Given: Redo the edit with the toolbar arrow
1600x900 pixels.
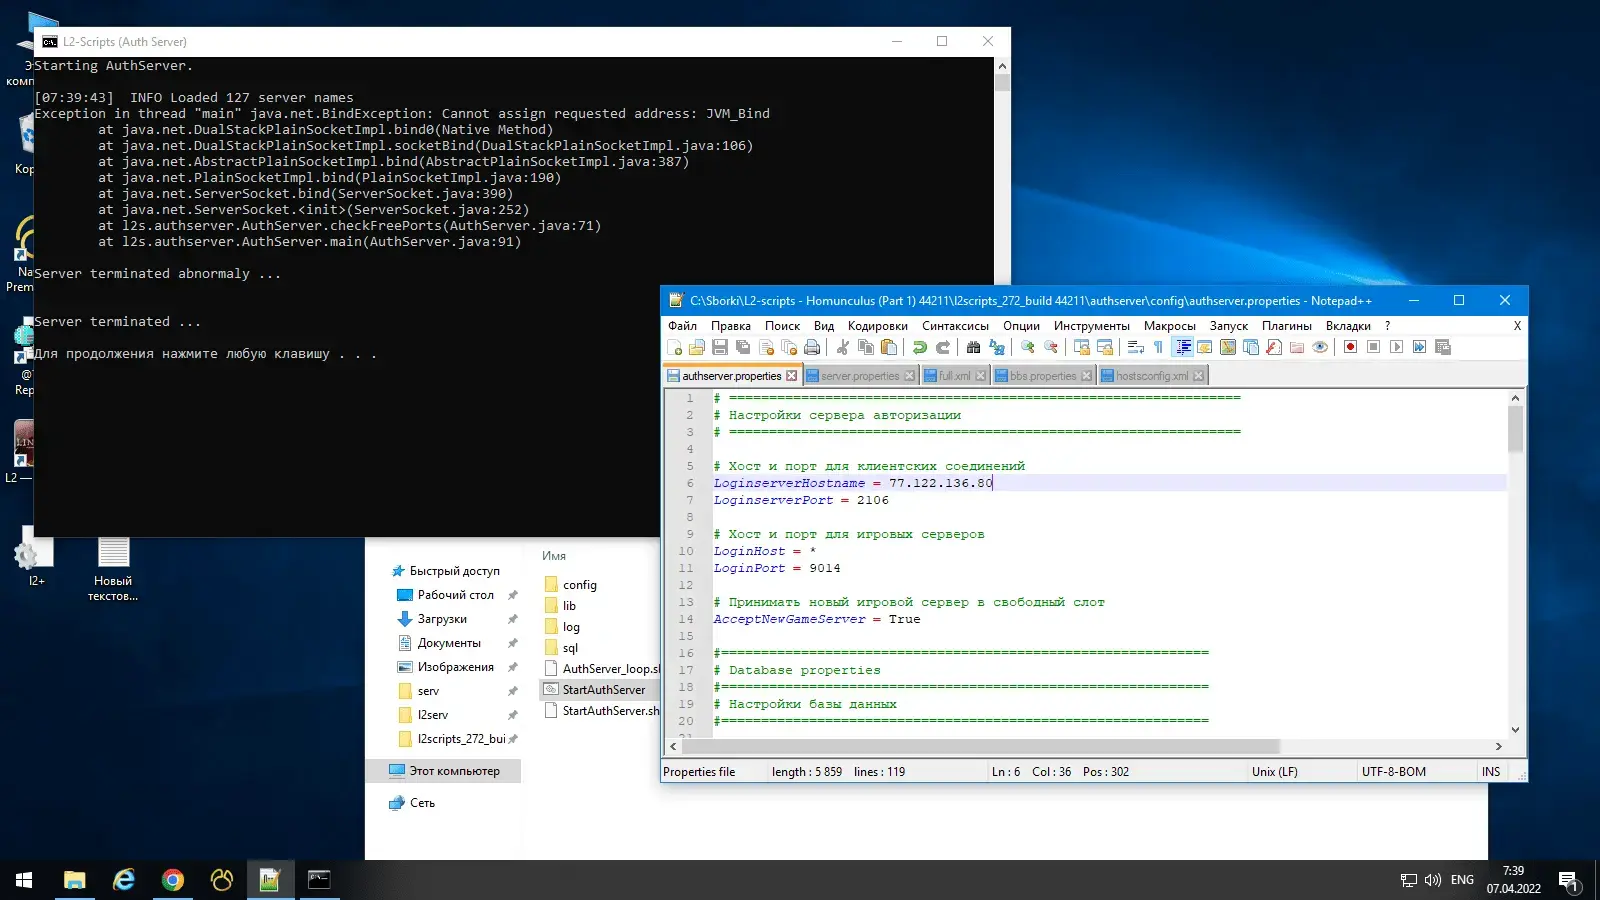Looking at the screenshot, I should [x=943, y=347].
